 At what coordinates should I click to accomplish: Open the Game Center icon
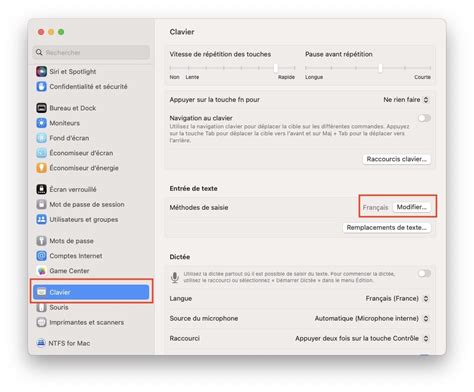pos(41,271)
